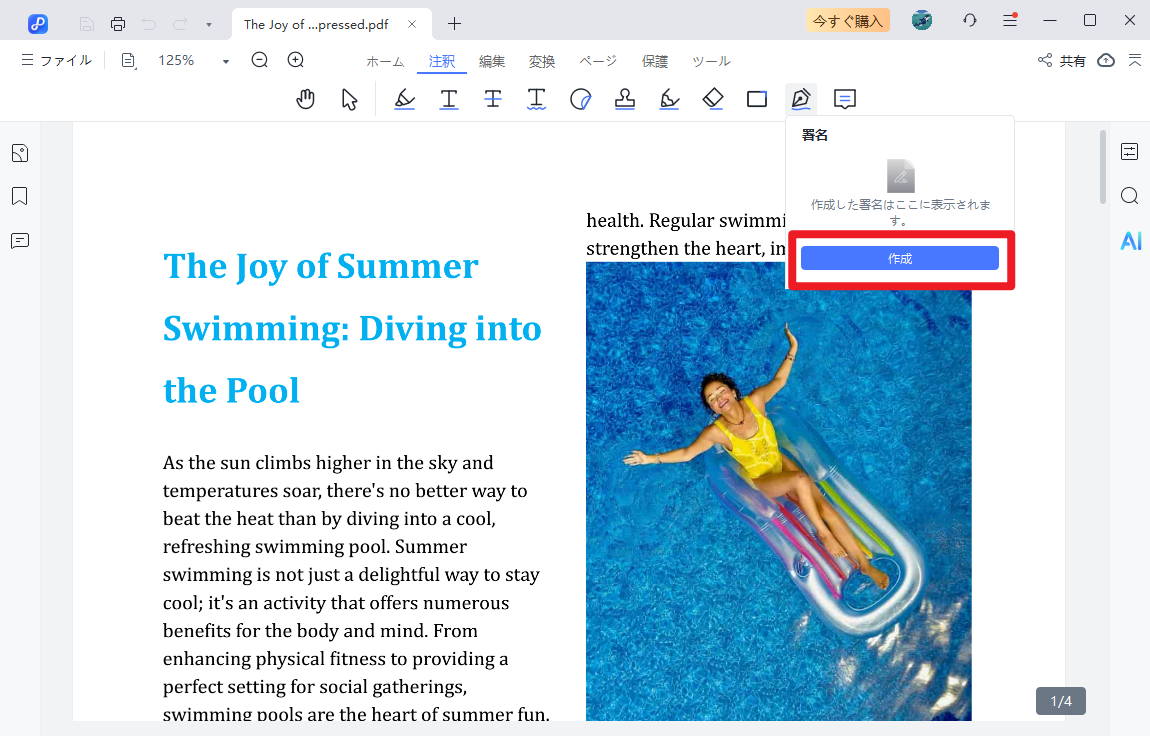Image resolution: width=1150 pixels, height=736 pixels.
Task: Open the quick access toolbar dropdown arrow
Action: [x=208, y=24]
